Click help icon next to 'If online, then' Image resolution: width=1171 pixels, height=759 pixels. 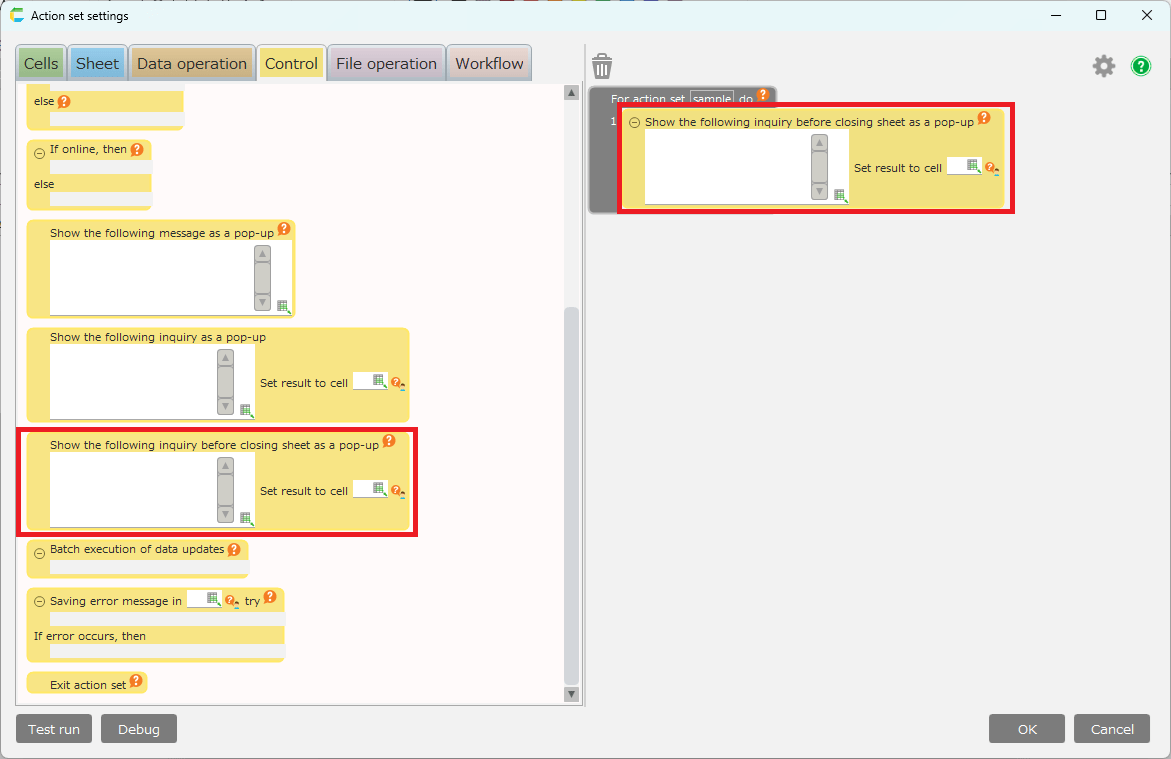(x=137, y=150)
